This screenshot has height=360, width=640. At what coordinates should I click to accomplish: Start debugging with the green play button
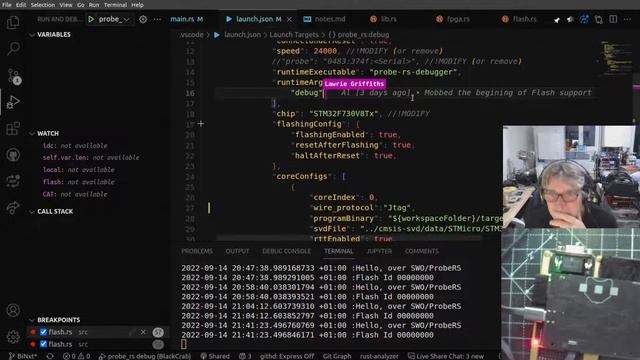pos(91,19)
